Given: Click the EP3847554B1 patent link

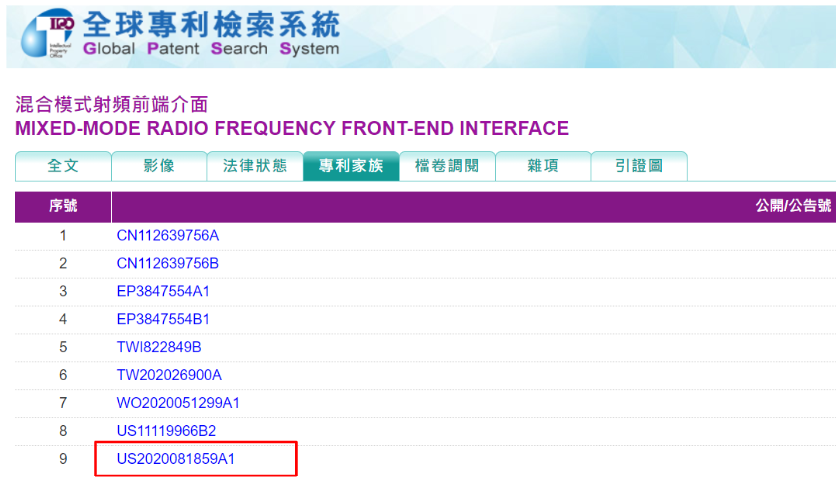Looking at the screenshot, I should 163,319.
